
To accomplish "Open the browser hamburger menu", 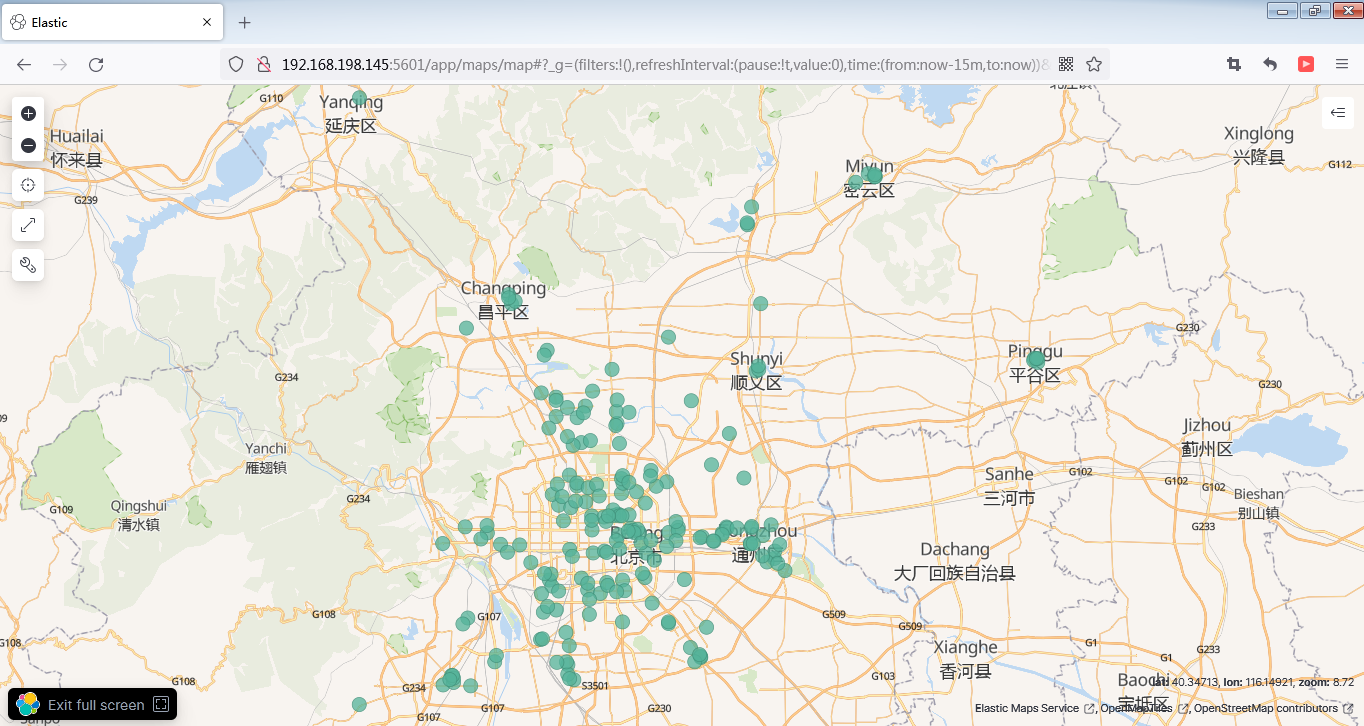I will (x=1342, y=64).
